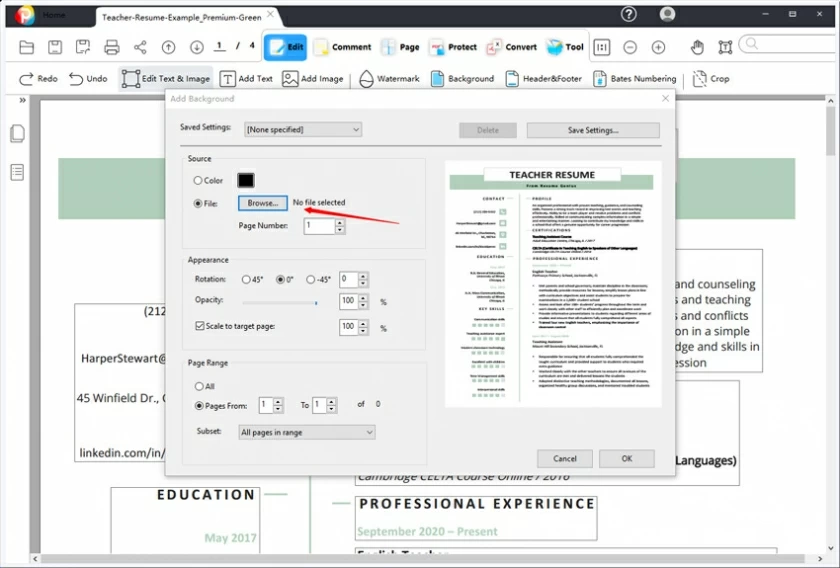Click the background preview thumbnail
This screenshot has width=840, height=568.
click(x=553, y=284)
